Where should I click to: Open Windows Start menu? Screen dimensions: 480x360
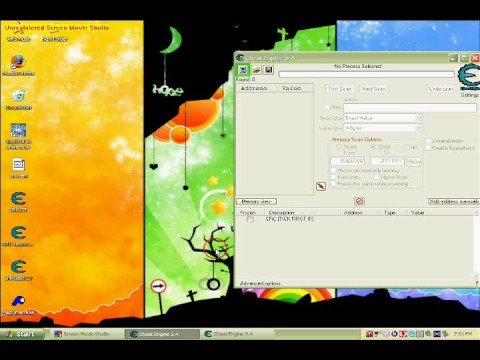[22, 334]
